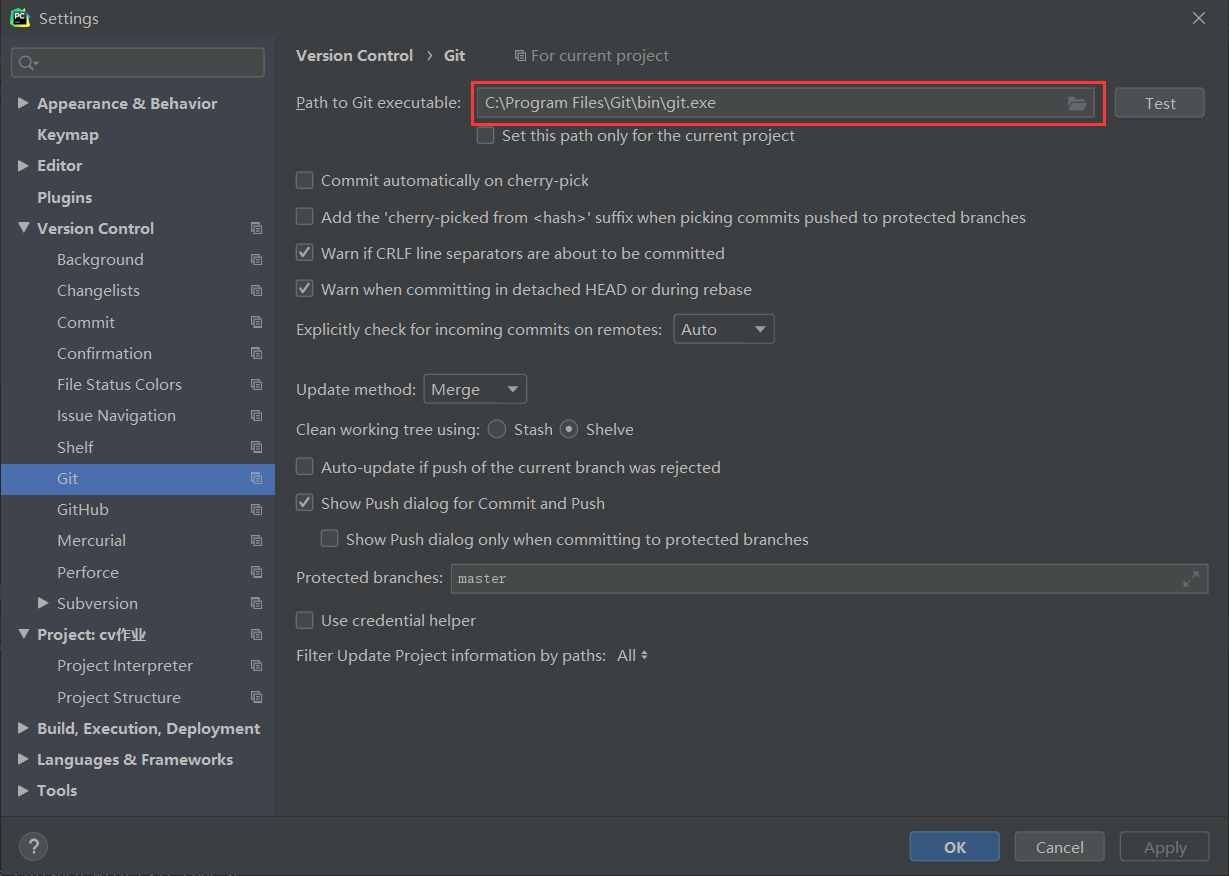The image size is (1229, 876).
Task: Click the folder browse icon in Git path field
Action: [x=1077, y=103]
